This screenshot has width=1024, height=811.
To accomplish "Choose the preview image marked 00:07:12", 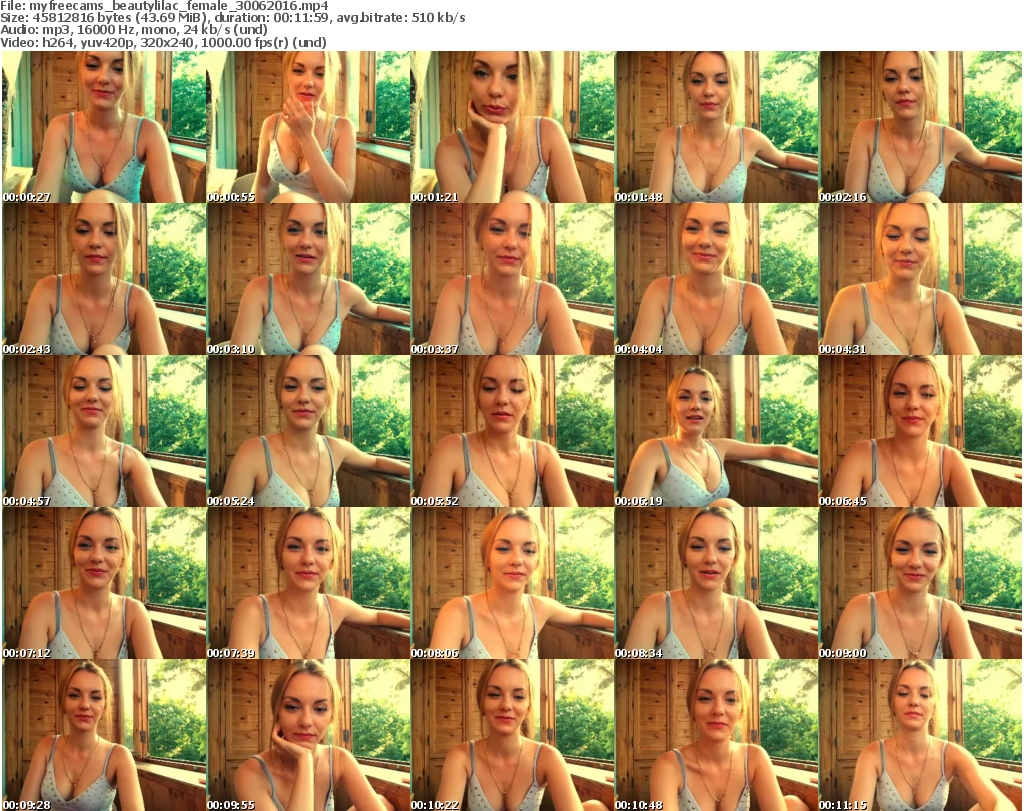I will 104,583.
